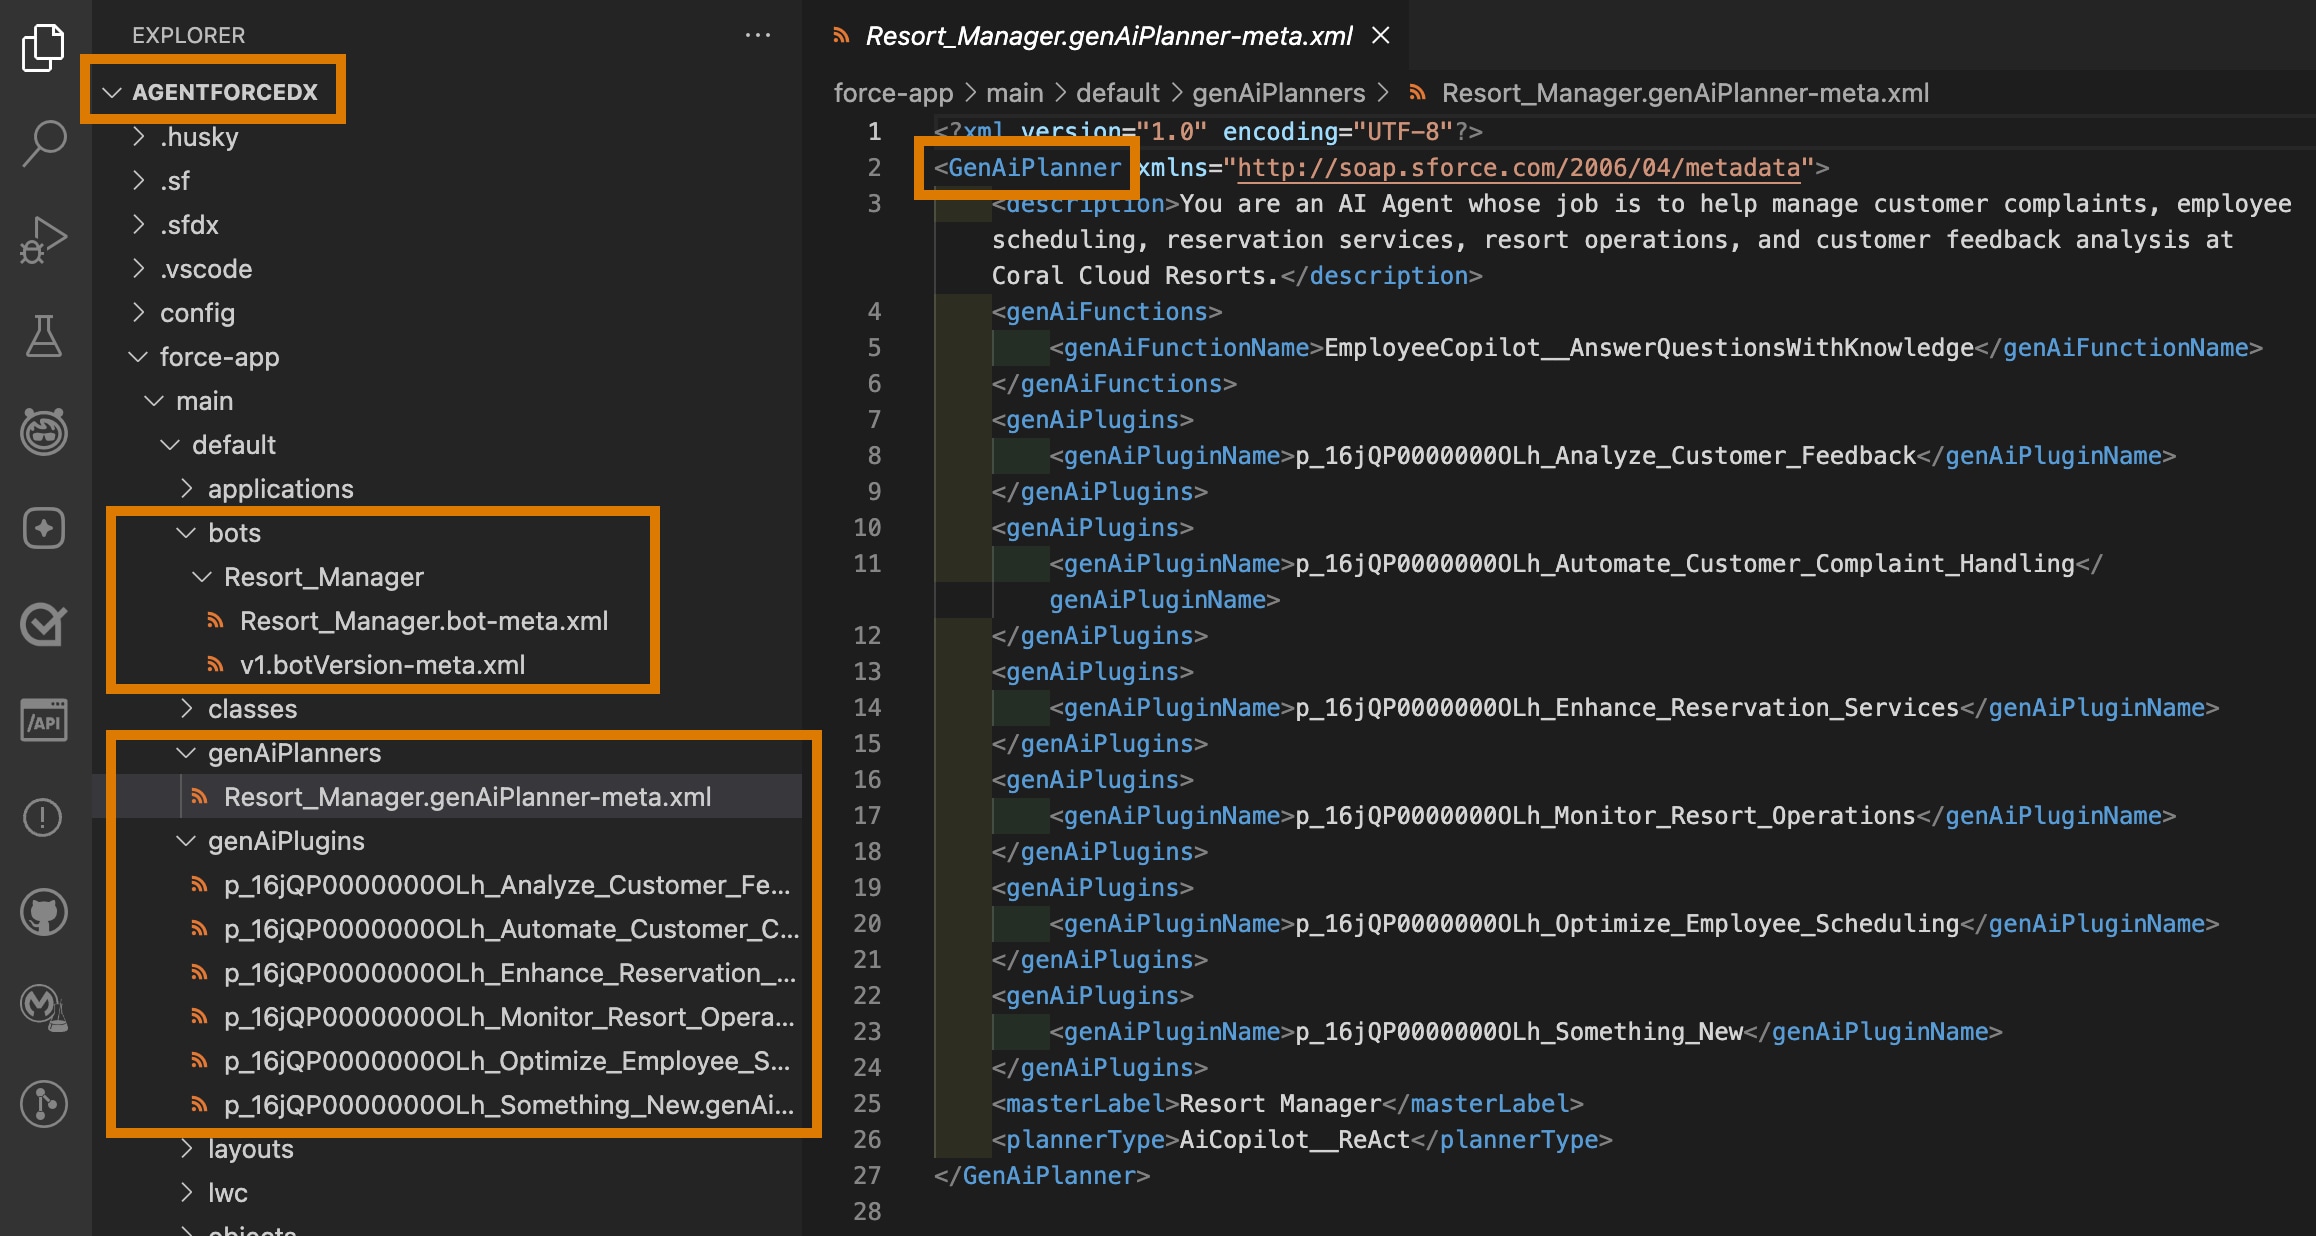Click the EXPLORER panel title
This screenshot has height=1236, width=2316.
[188, 36]
